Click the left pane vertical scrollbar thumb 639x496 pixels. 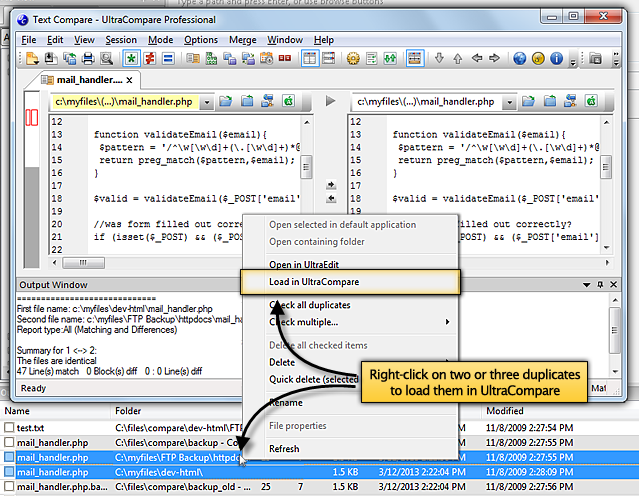point(306,167)
